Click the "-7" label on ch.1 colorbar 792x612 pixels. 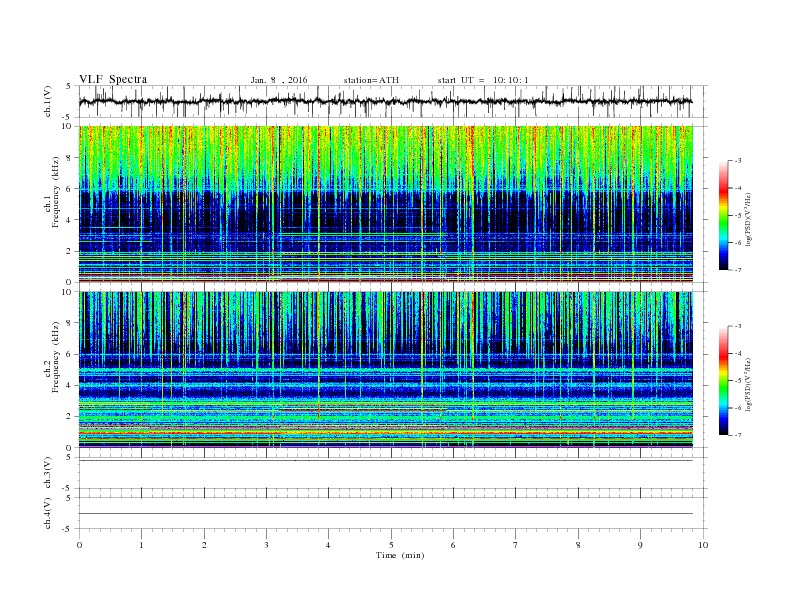[x=737, y=270]
